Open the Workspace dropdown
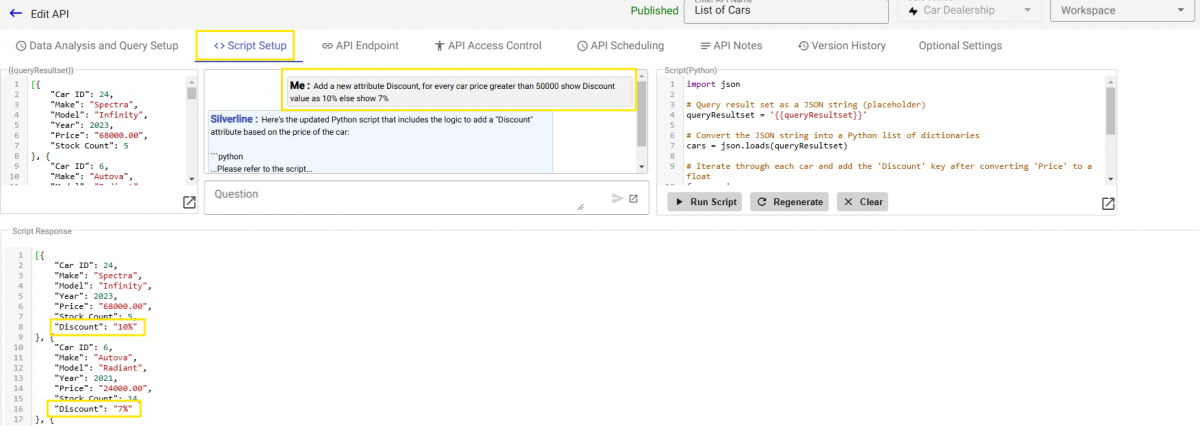Viewport: 1200px width, 426px height. [x=1121, y=11]
